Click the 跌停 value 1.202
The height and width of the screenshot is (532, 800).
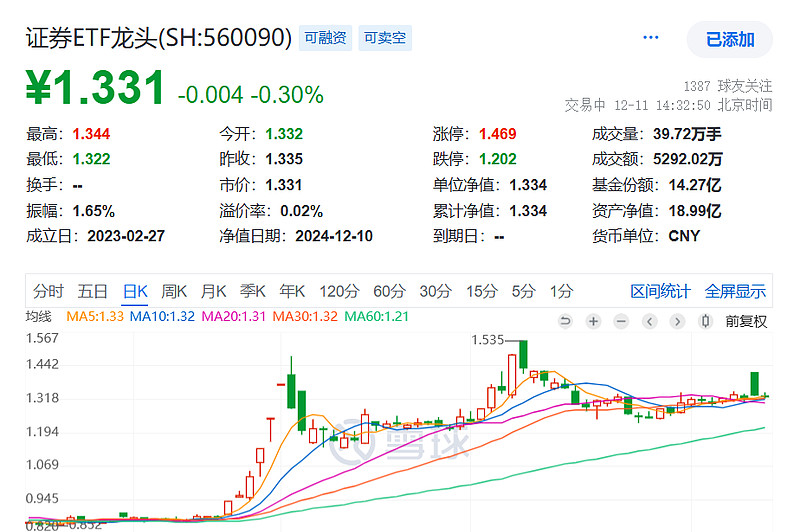(497, 159)
